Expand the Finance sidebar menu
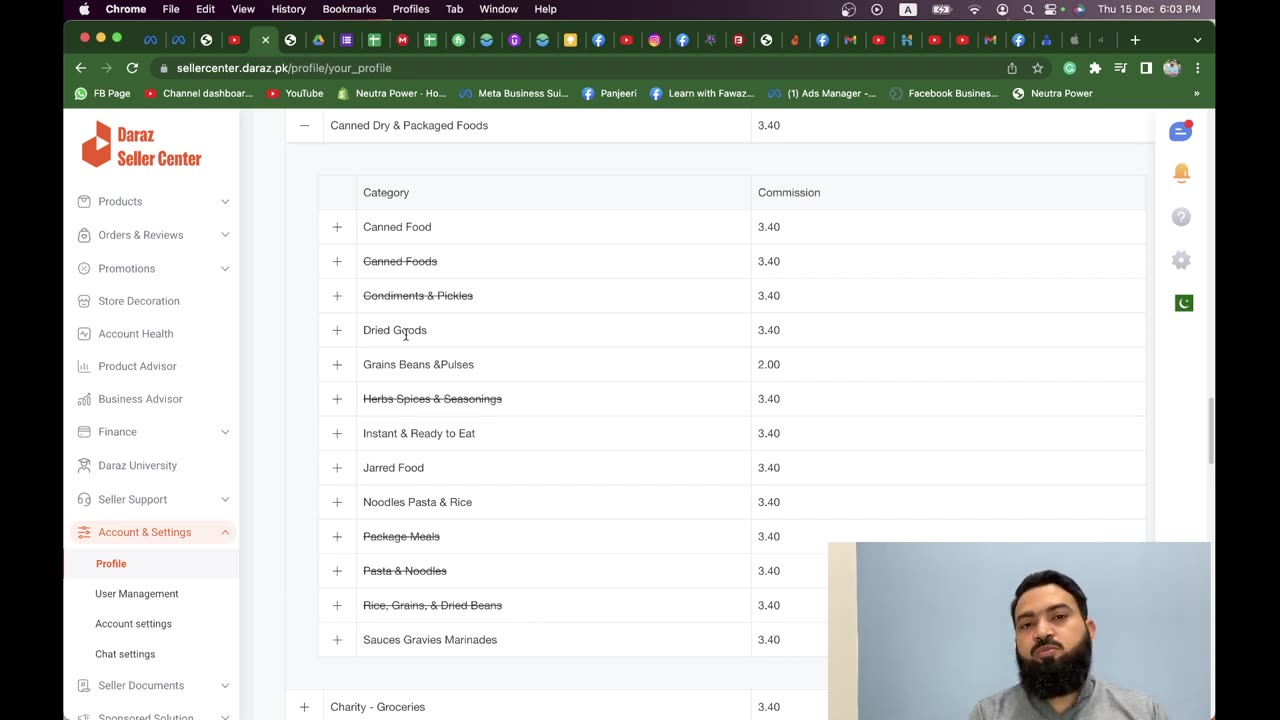Viewport: 1280px width, 720px height. click(225, 432)
